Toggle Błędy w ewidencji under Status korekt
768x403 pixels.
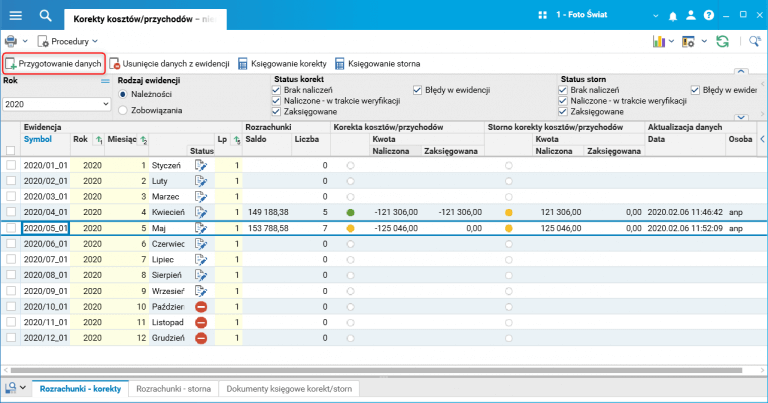[x=419, y=90]
